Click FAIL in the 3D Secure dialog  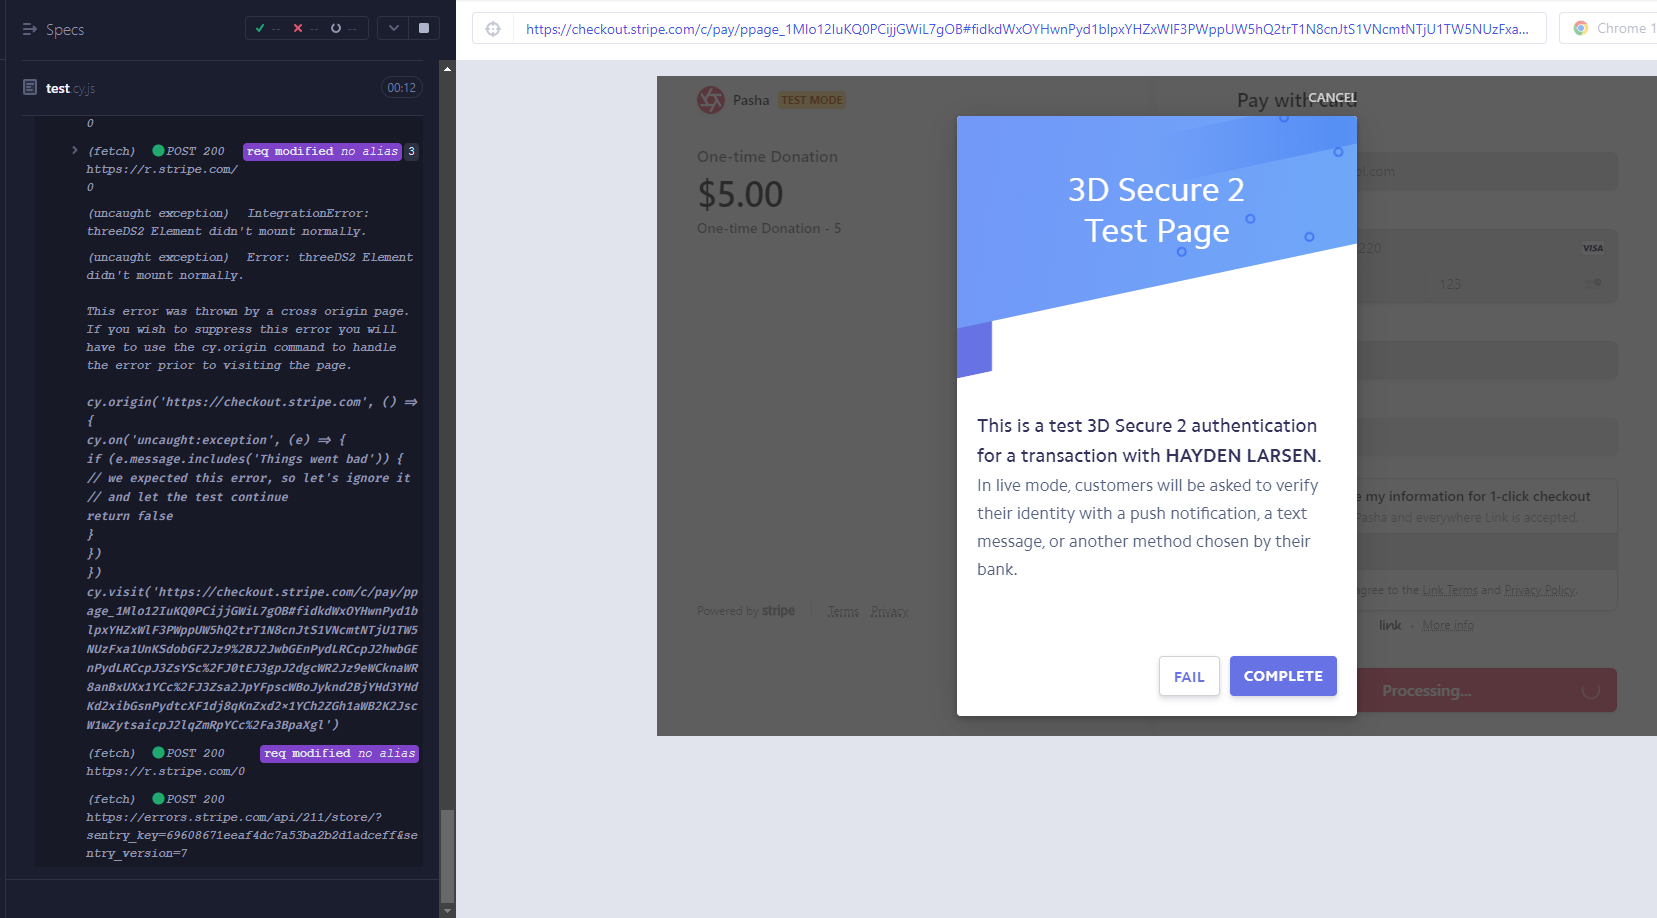coord(1189,677)
